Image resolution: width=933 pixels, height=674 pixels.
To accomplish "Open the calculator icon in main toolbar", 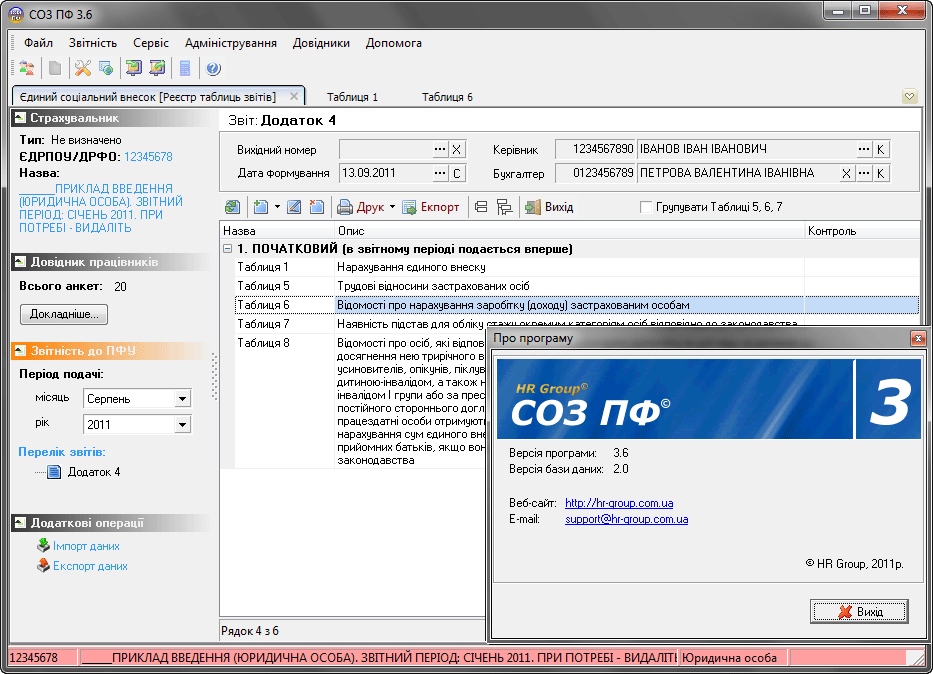I will coord(185,68).
